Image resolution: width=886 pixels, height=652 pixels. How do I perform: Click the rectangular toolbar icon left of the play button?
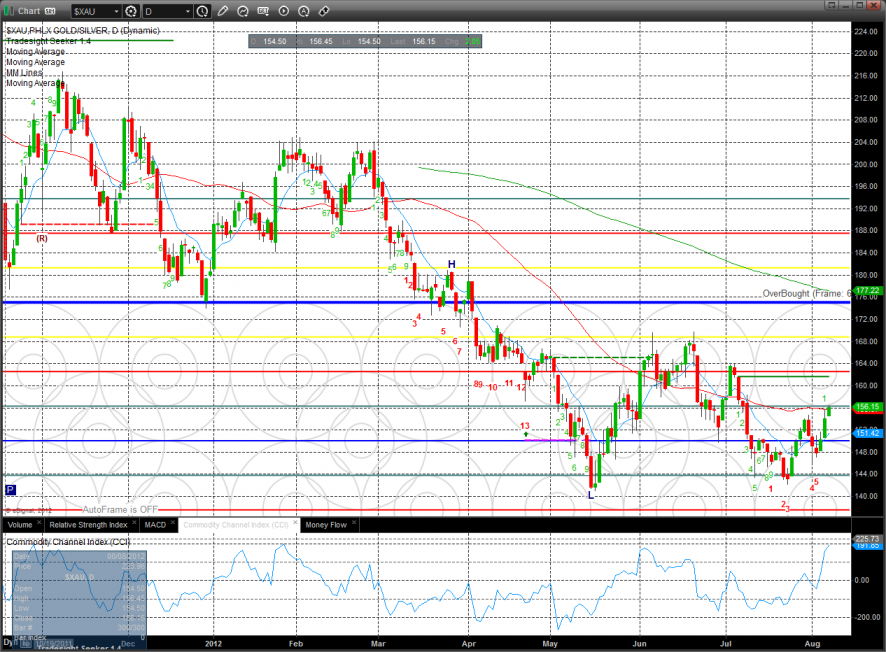264,11
